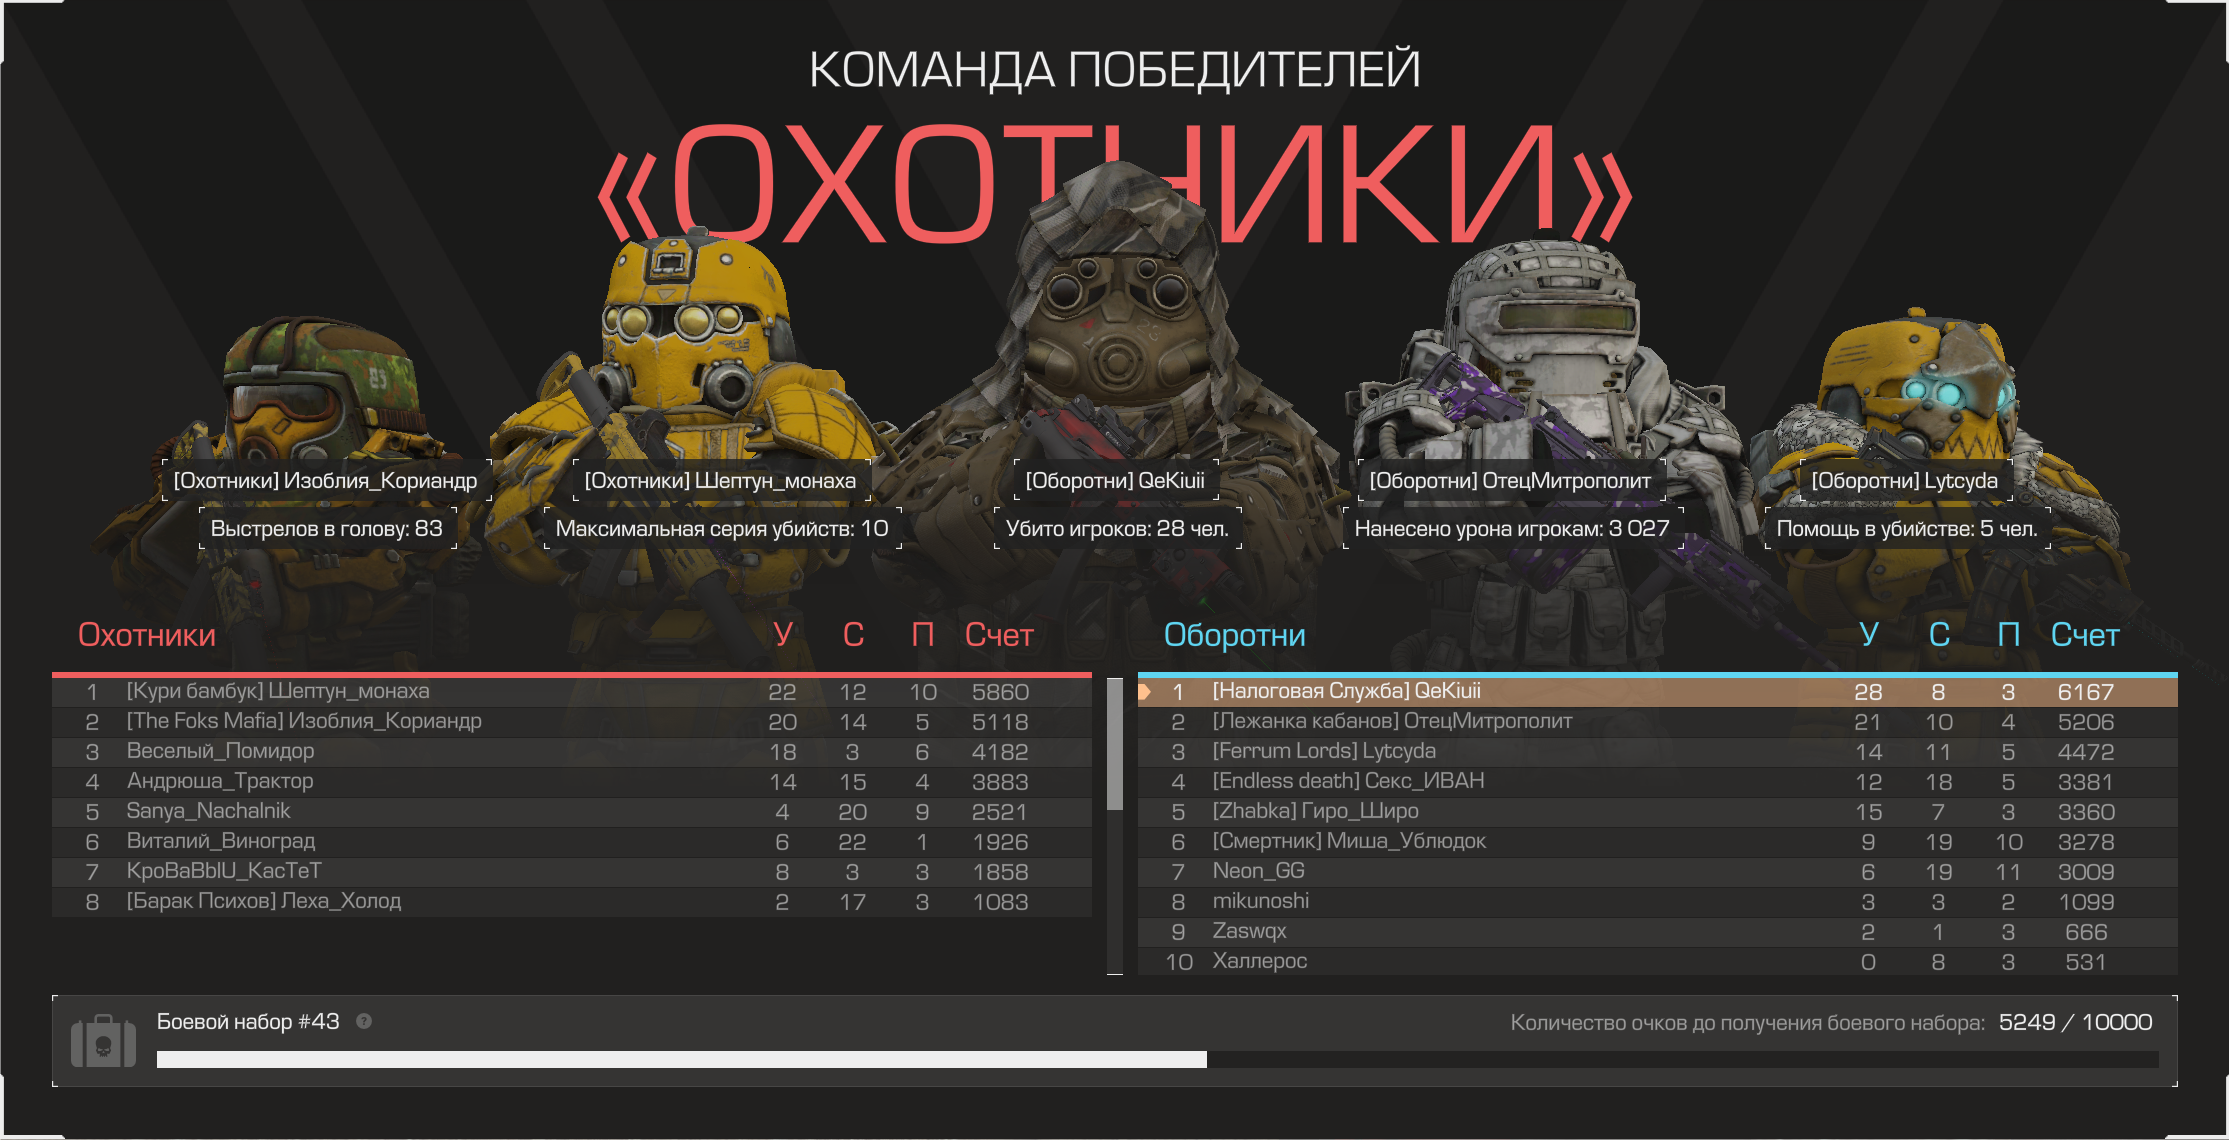Select the Веселый_Помидор row
This screenshot has height=1140, width=2229.
[572, 752]
